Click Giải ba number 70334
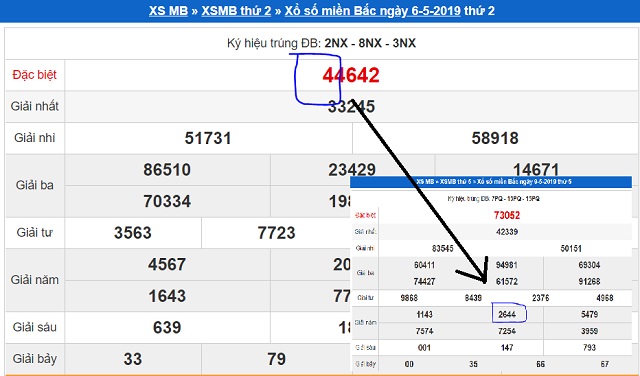The image size is (640, 376). coord(167,201)
